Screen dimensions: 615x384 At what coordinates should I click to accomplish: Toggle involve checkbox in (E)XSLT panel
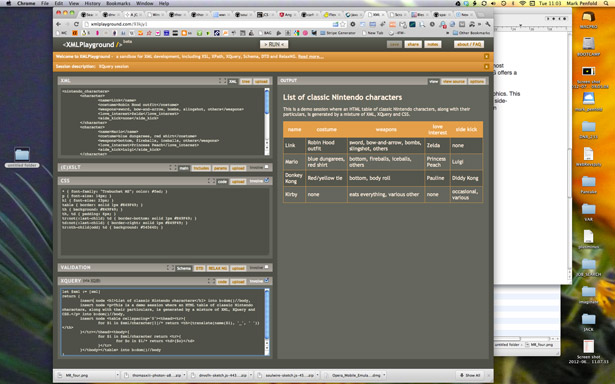267,167
